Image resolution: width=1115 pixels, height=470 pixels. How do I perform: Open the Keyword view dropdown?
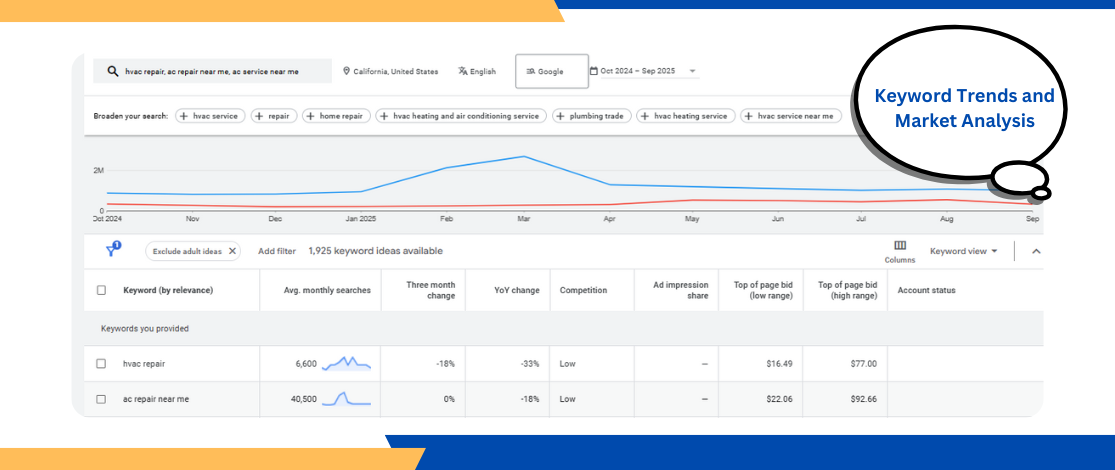[963, 251]
